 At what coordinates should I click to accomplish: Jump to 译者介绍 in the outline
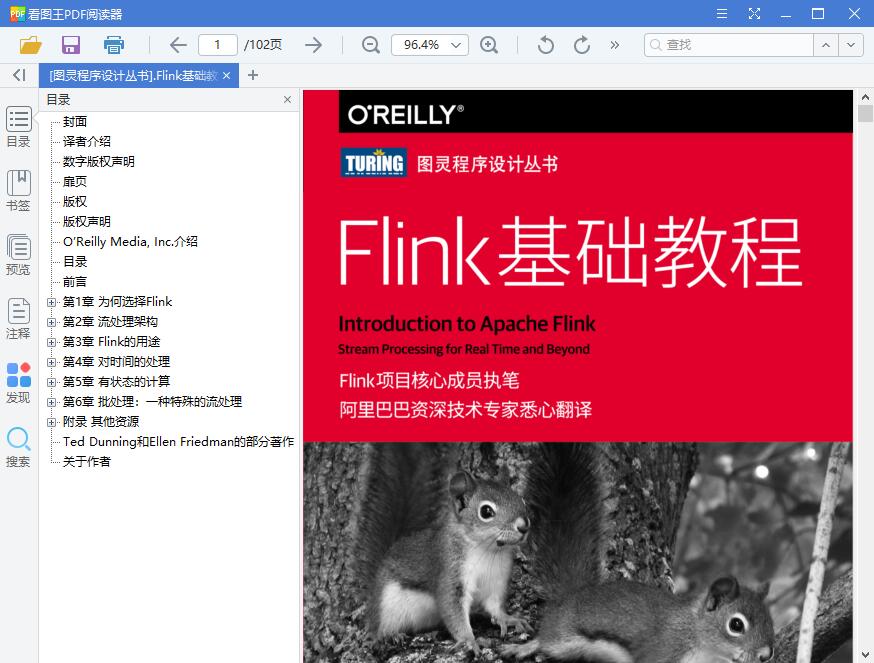click(x=86, y=142)
